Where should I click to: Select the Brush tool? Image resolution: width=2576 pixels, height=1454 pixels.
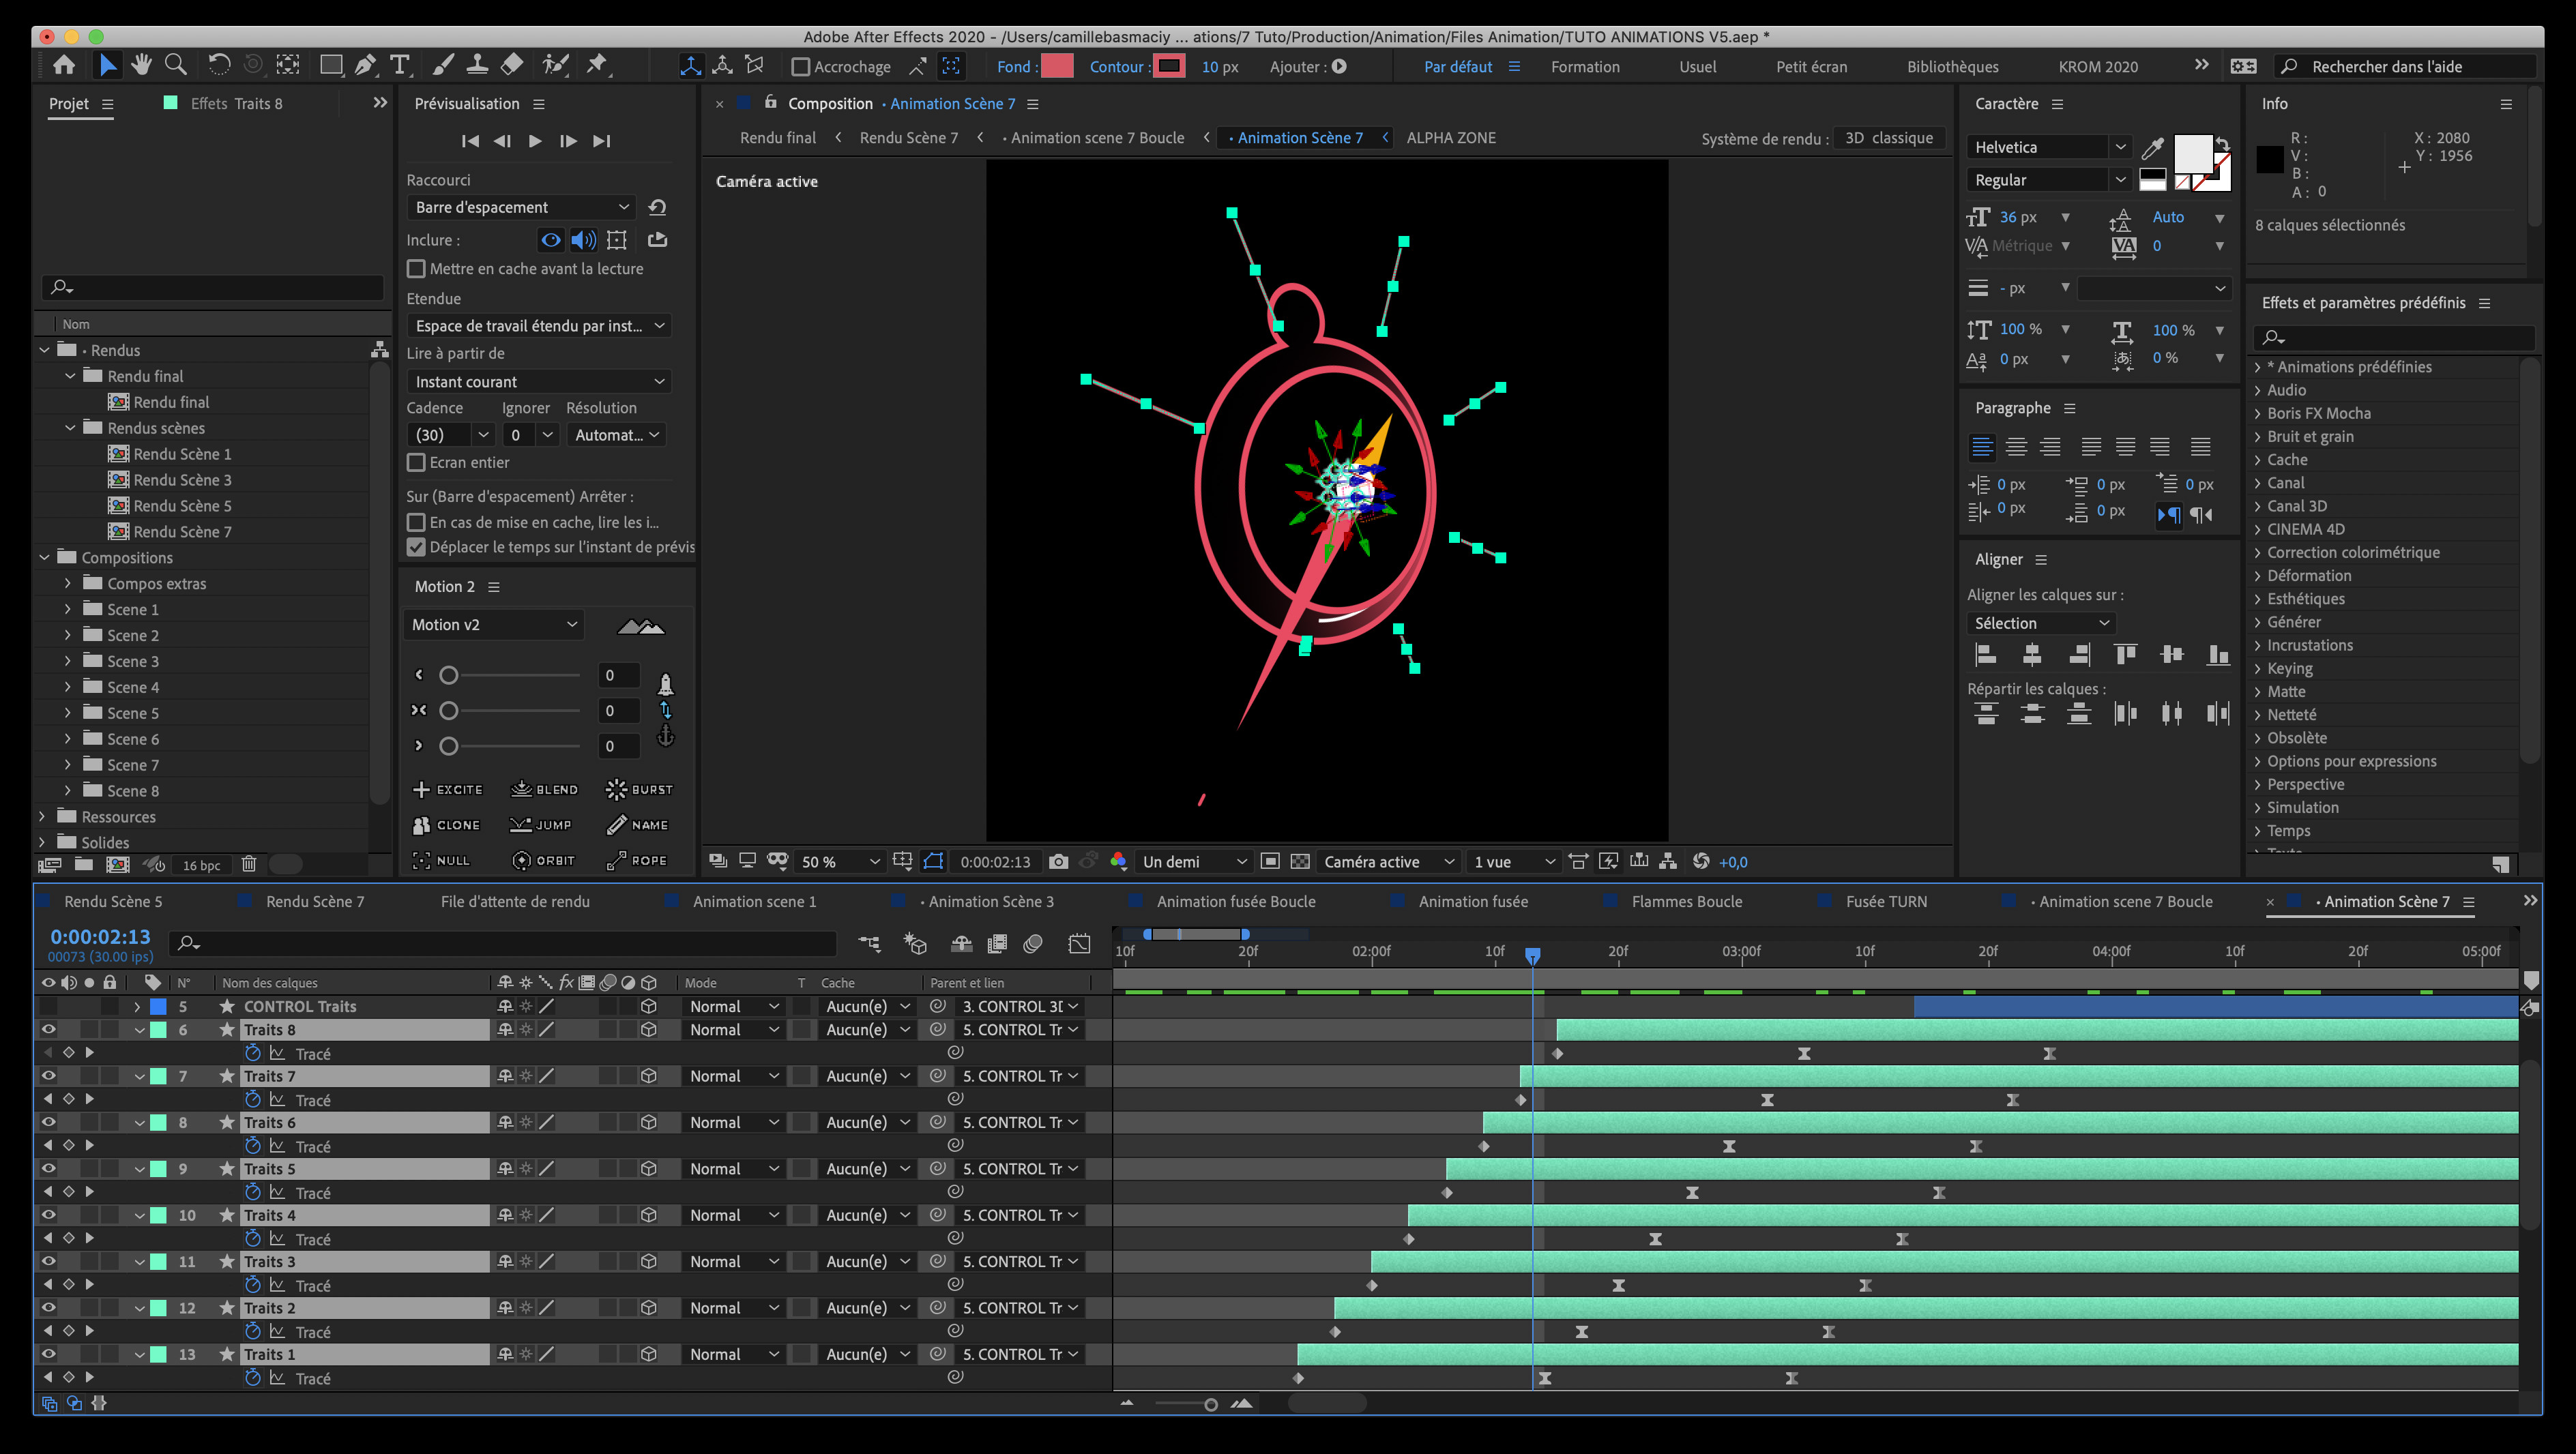coord(443,66)
